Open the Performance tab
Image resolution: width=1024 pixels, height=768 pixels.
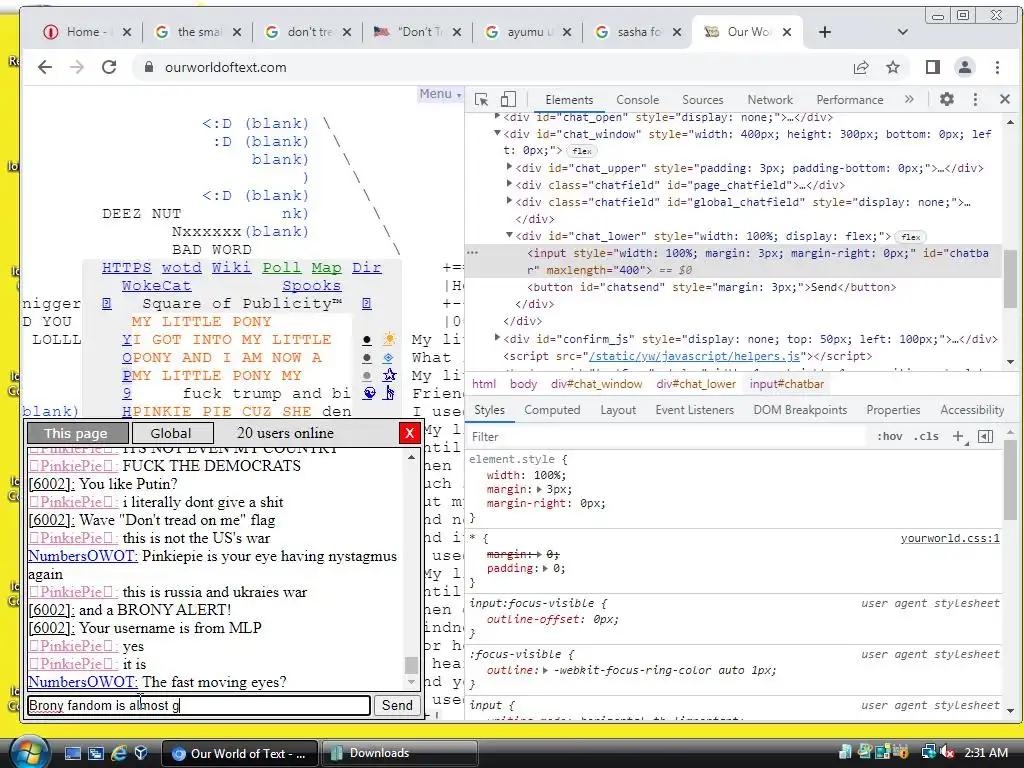850,100
